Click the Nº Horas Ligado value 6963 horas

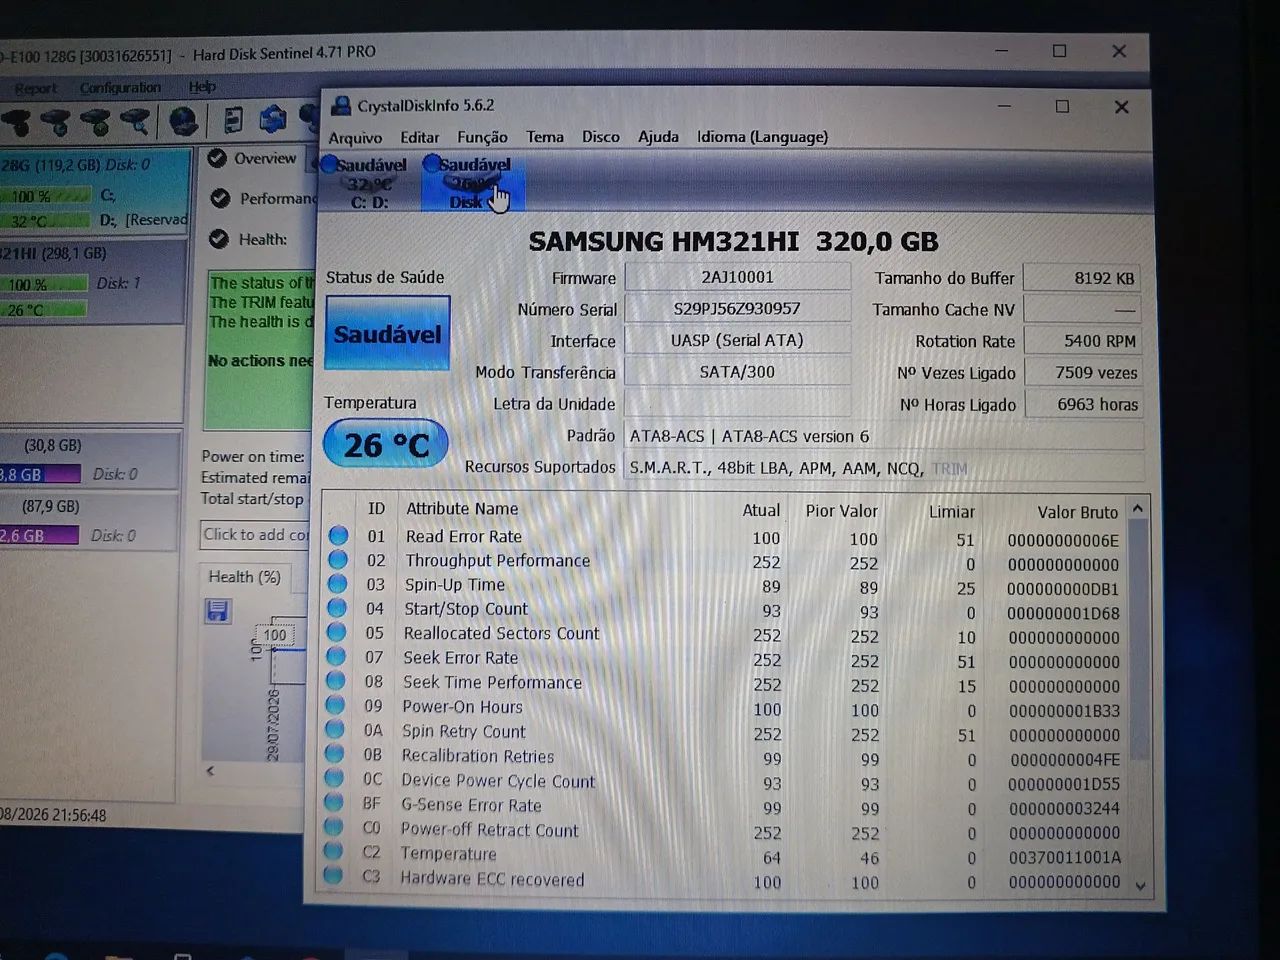[x=1083, y=405]
